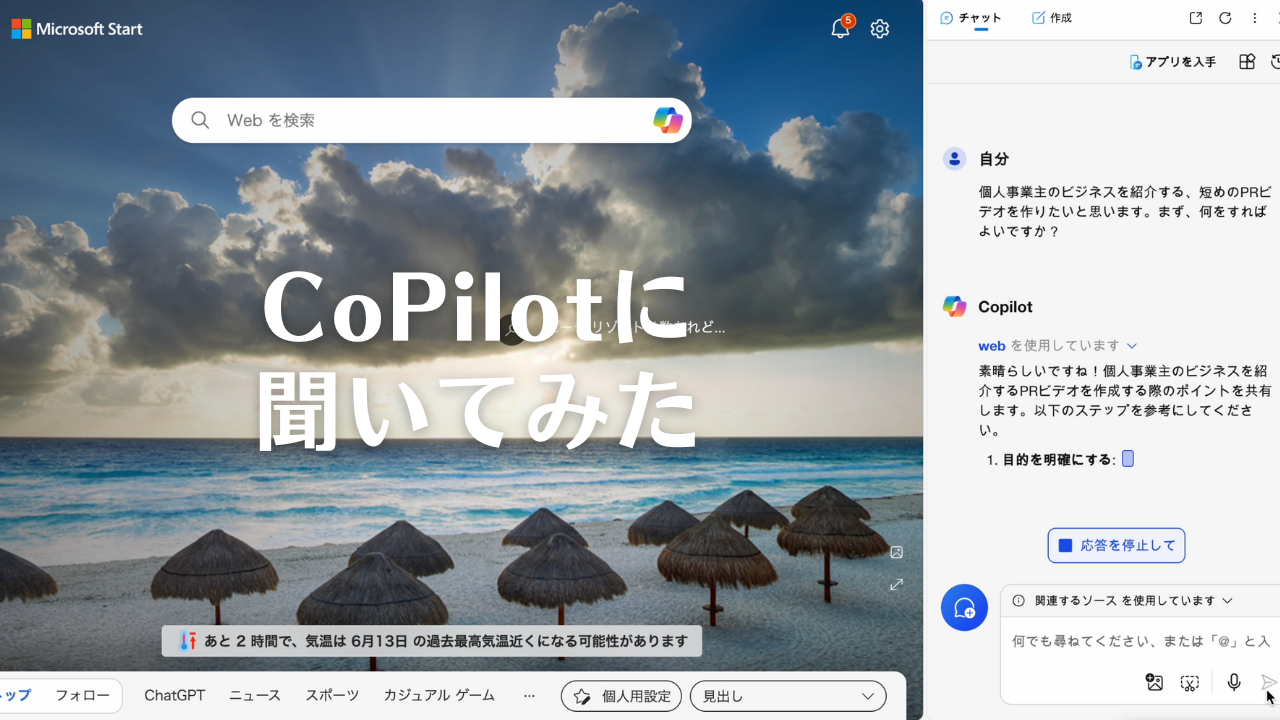Open the カジュアル ゲーム feed tab

click(439, 696)
